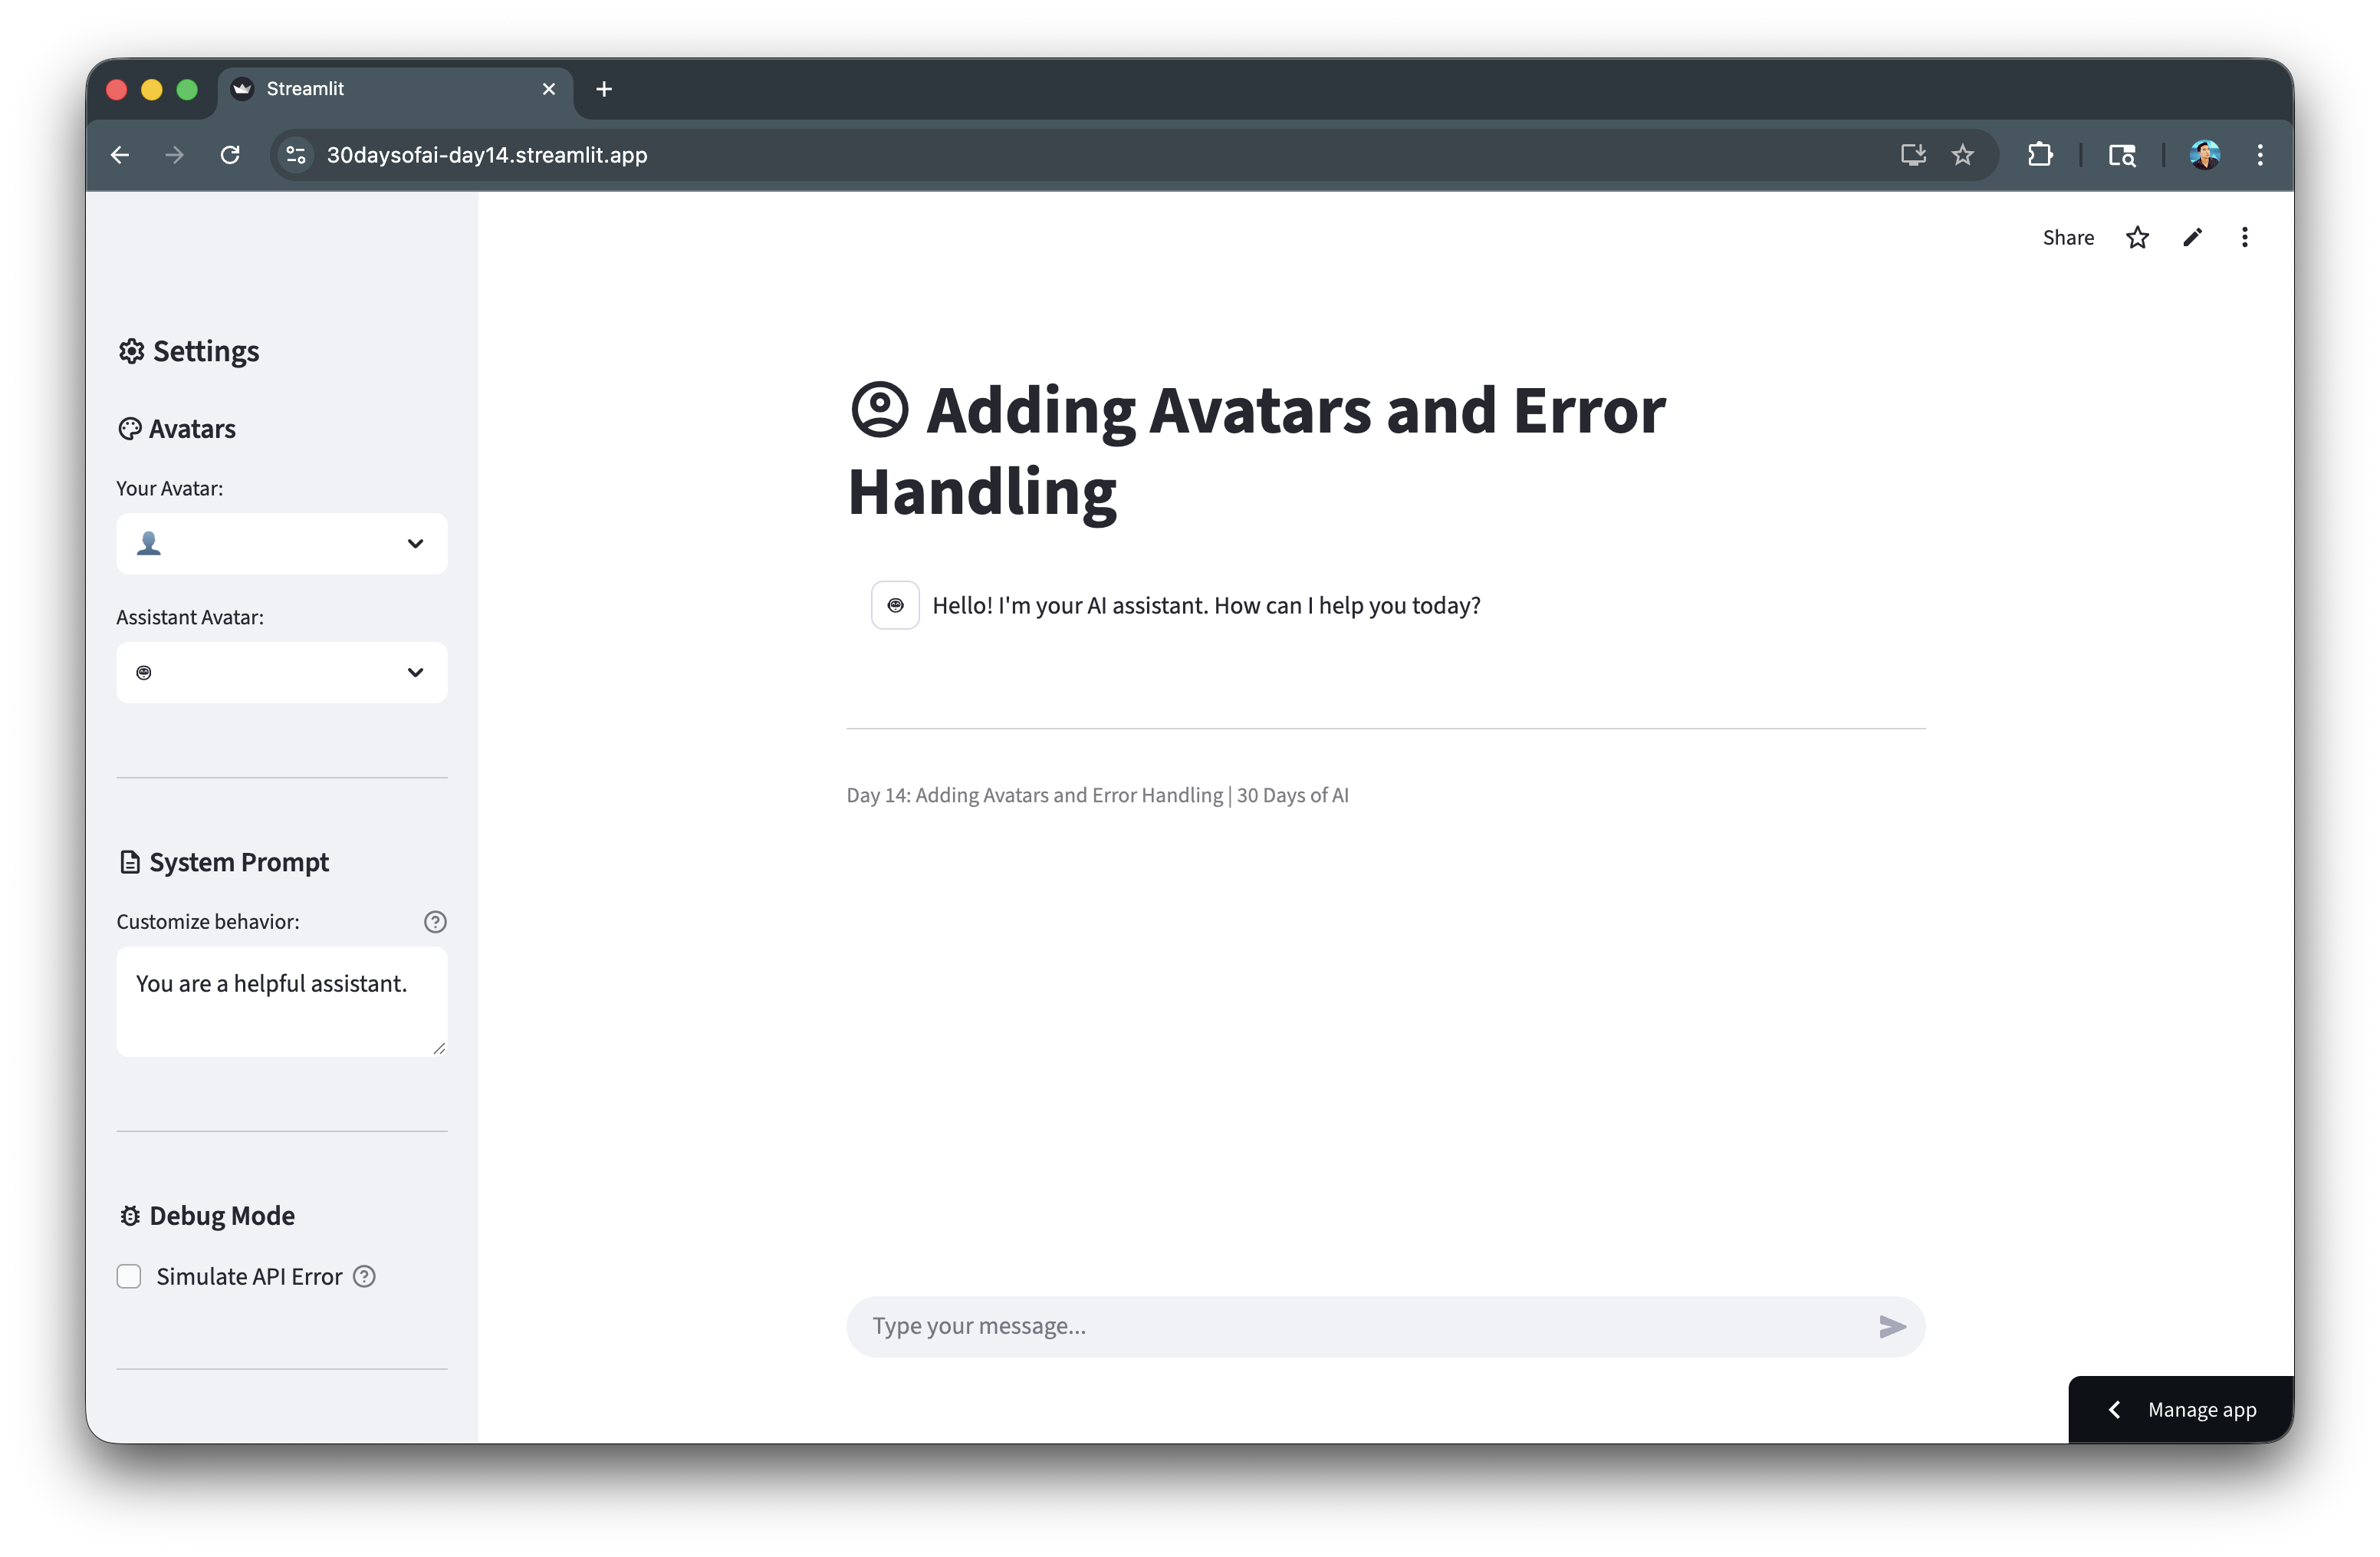Click help icon next to Simulate API Error
The image size is (2380, 1557).
coord(365,1276)
